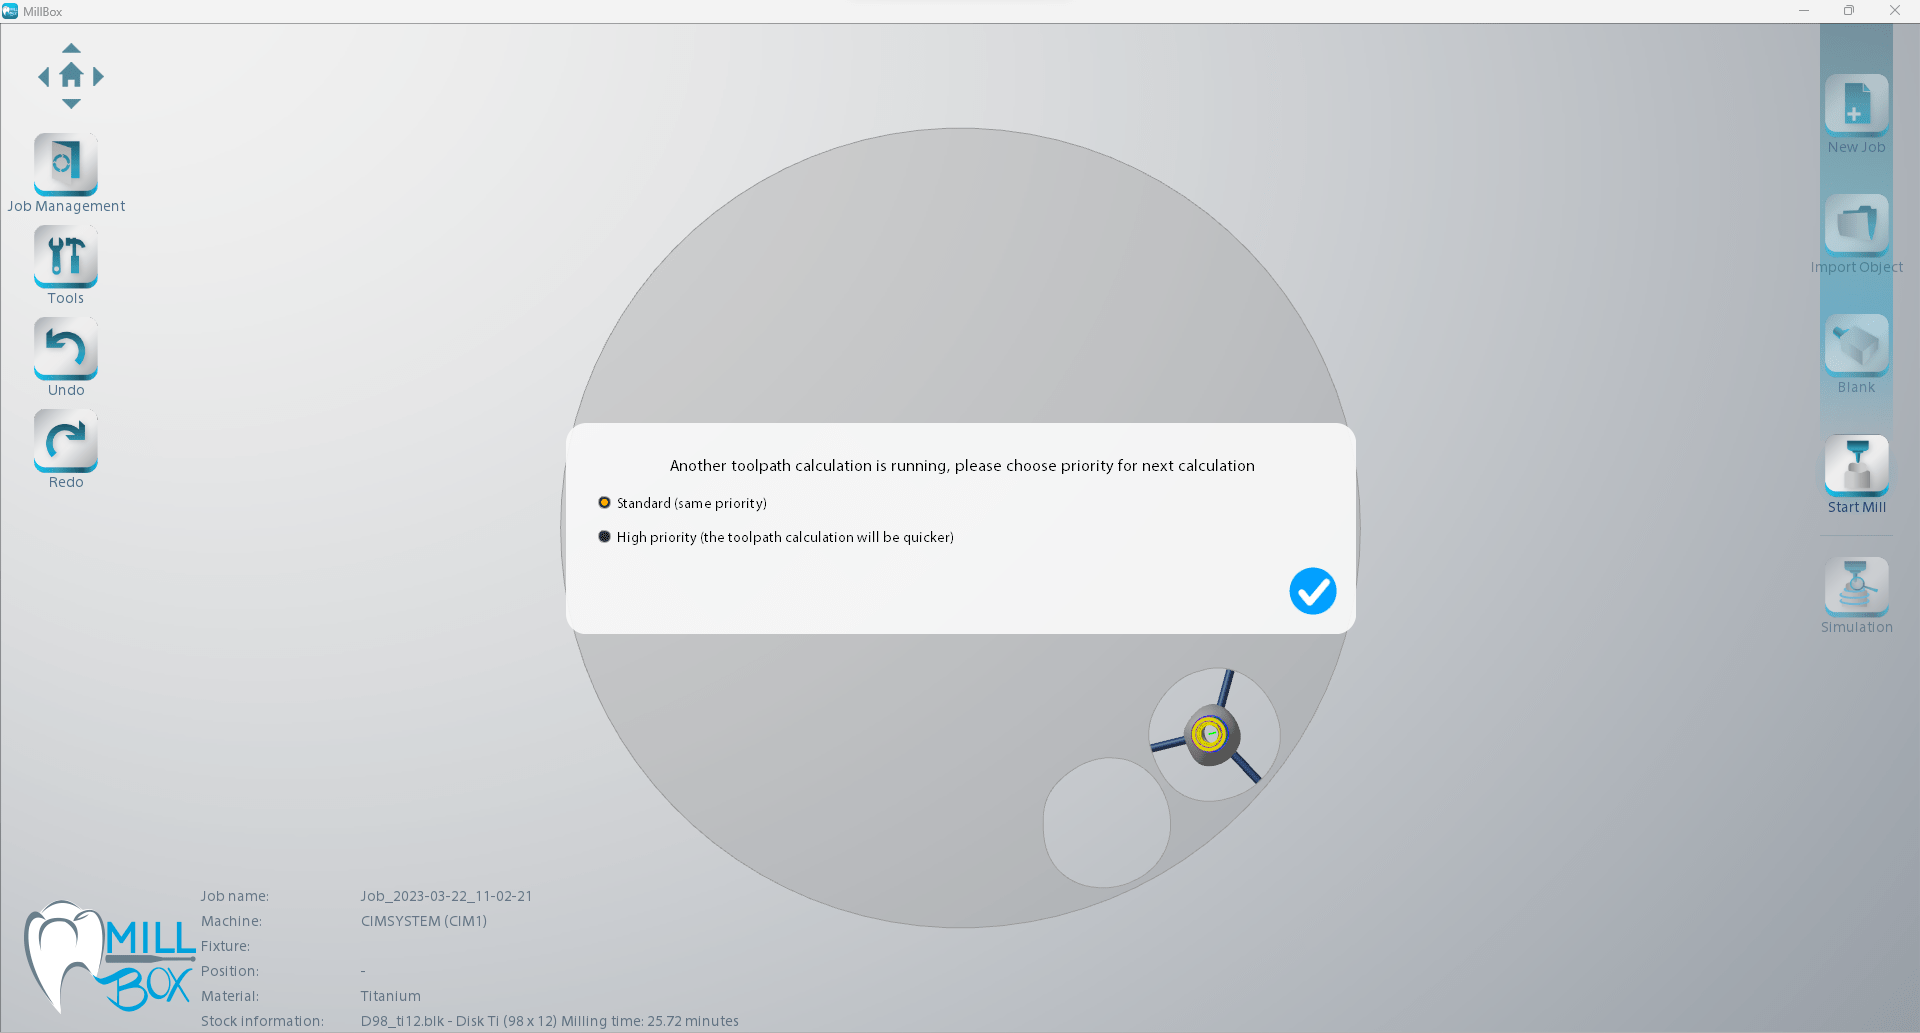Click the Start Mill icon

(x=1856, y=465)
